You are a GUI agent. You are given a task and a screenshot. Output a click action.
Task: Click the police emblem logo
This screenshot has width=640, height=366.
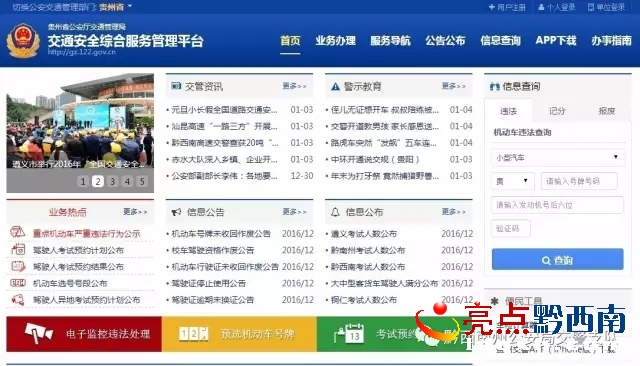pos(22,40)
